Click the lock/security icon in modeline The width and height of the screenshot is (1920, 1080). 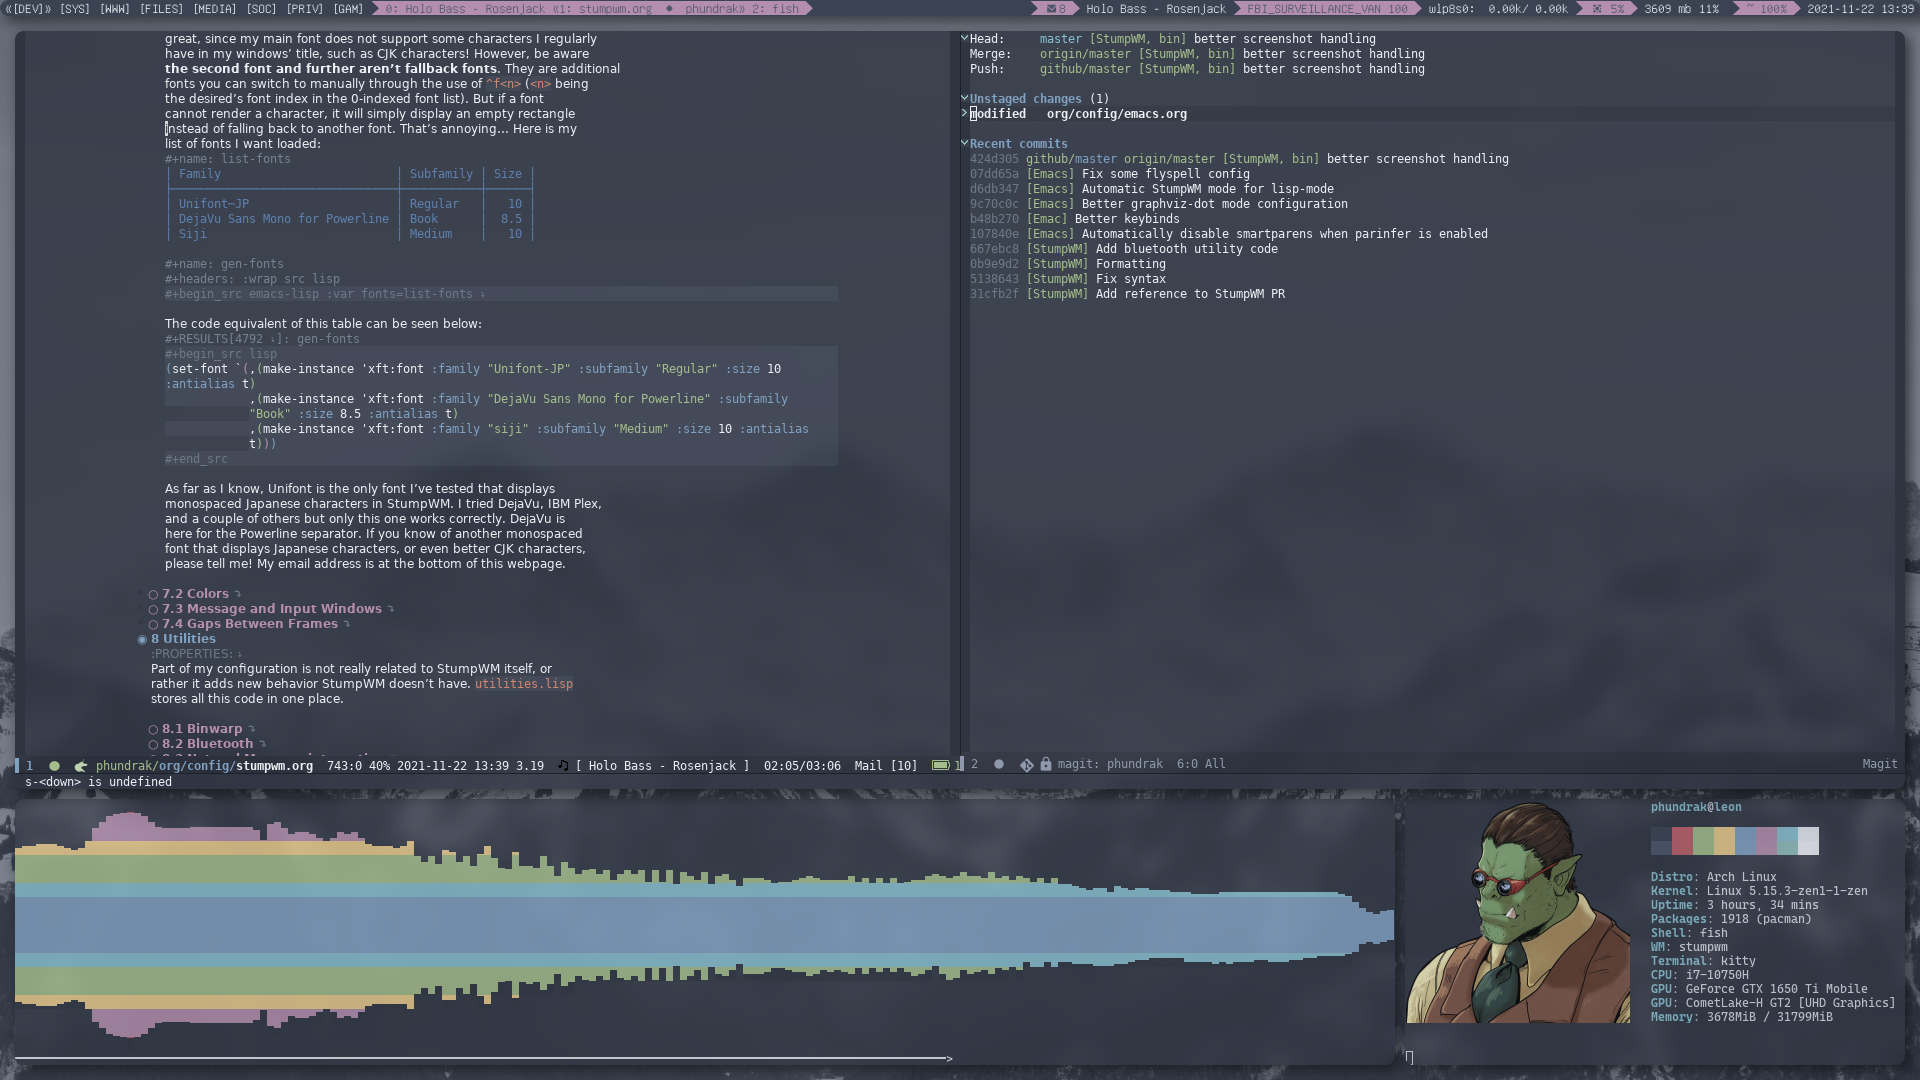1048,765
